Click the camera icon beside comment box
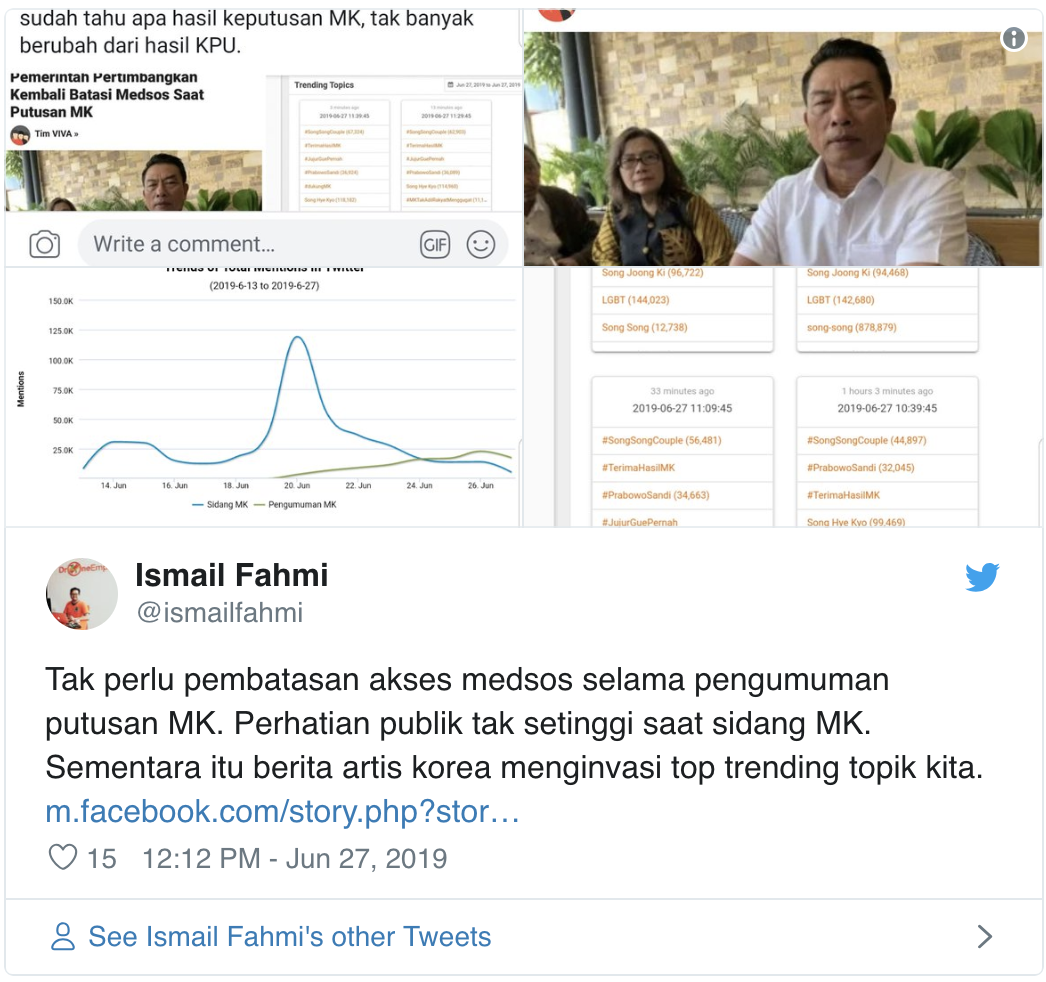This screenshot has width=1046, height=982. 45,244
